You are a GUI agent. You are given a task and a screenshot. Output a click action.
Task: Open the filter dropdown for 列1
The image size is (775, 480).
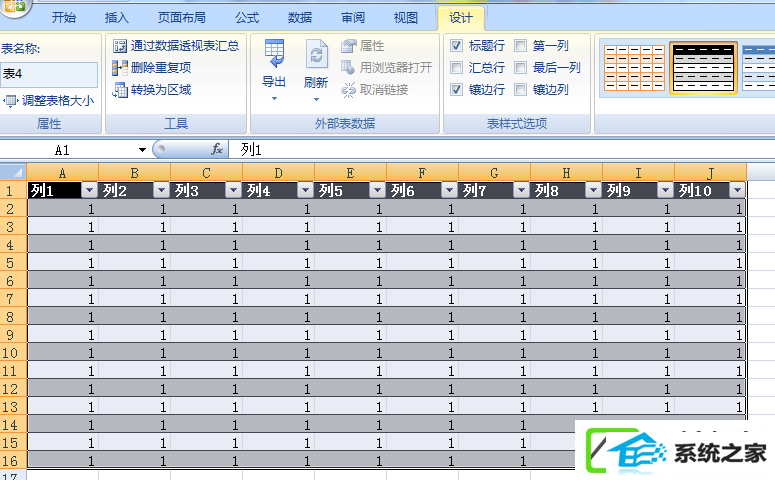(x=89, y=190)
